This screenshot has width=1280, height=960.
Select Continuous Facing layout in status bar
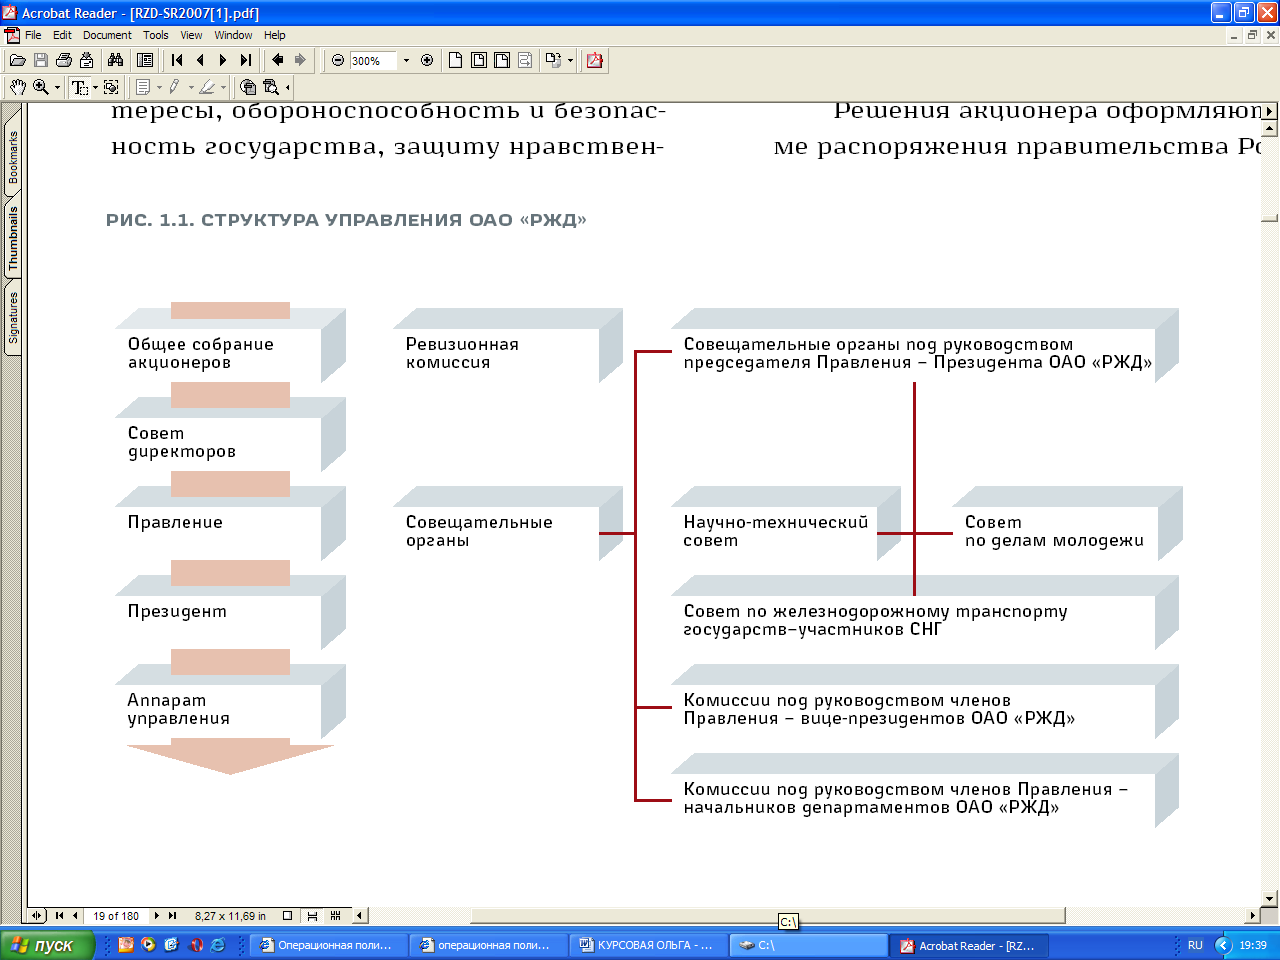click(335, 915)
